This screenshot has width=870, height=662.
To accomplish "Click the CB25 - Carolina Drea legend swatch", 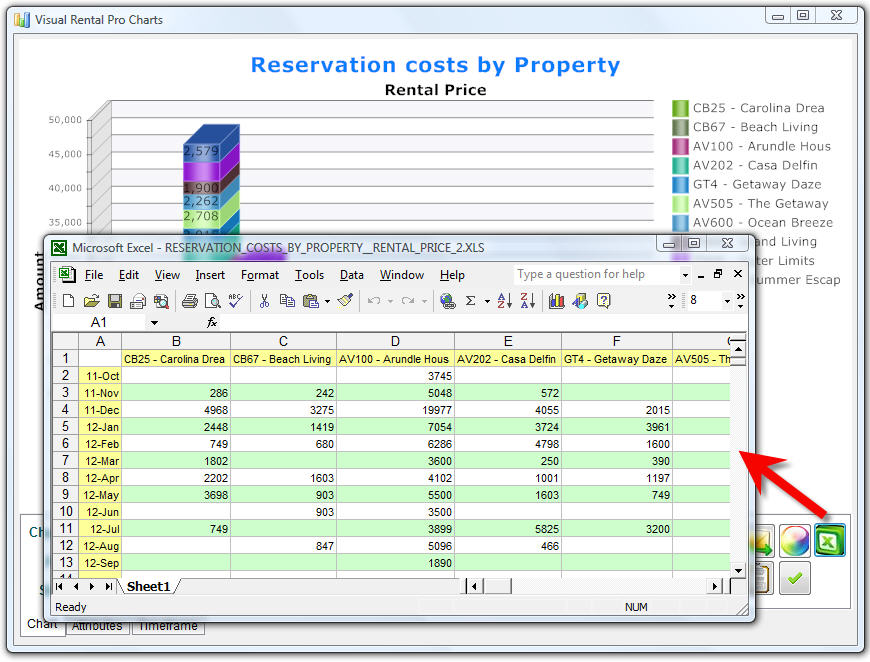I will (680, 108).
